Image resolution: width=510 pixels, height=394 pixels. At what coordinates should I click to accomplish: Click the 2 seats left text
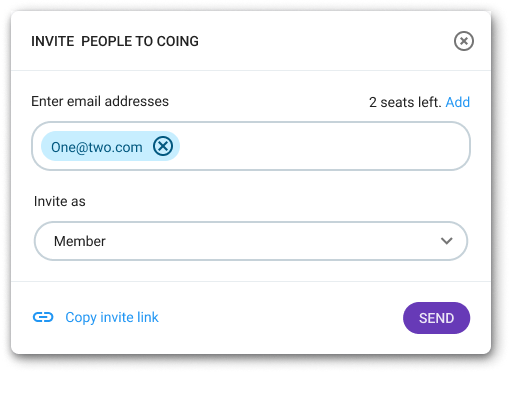pyautogui.click(x=405, y=102)
